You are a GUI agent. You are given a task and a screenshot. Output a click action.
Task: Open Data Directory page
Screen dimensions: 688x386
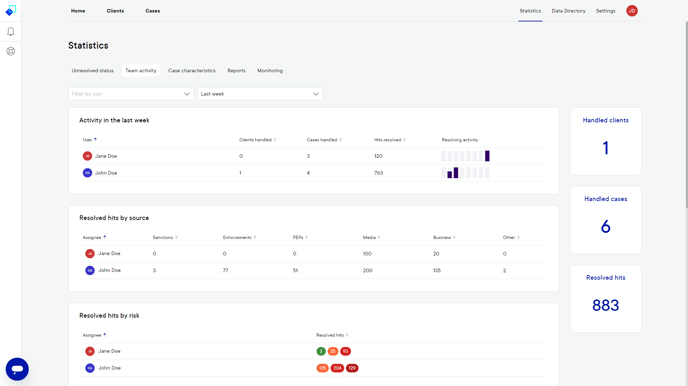click(569, 11)
